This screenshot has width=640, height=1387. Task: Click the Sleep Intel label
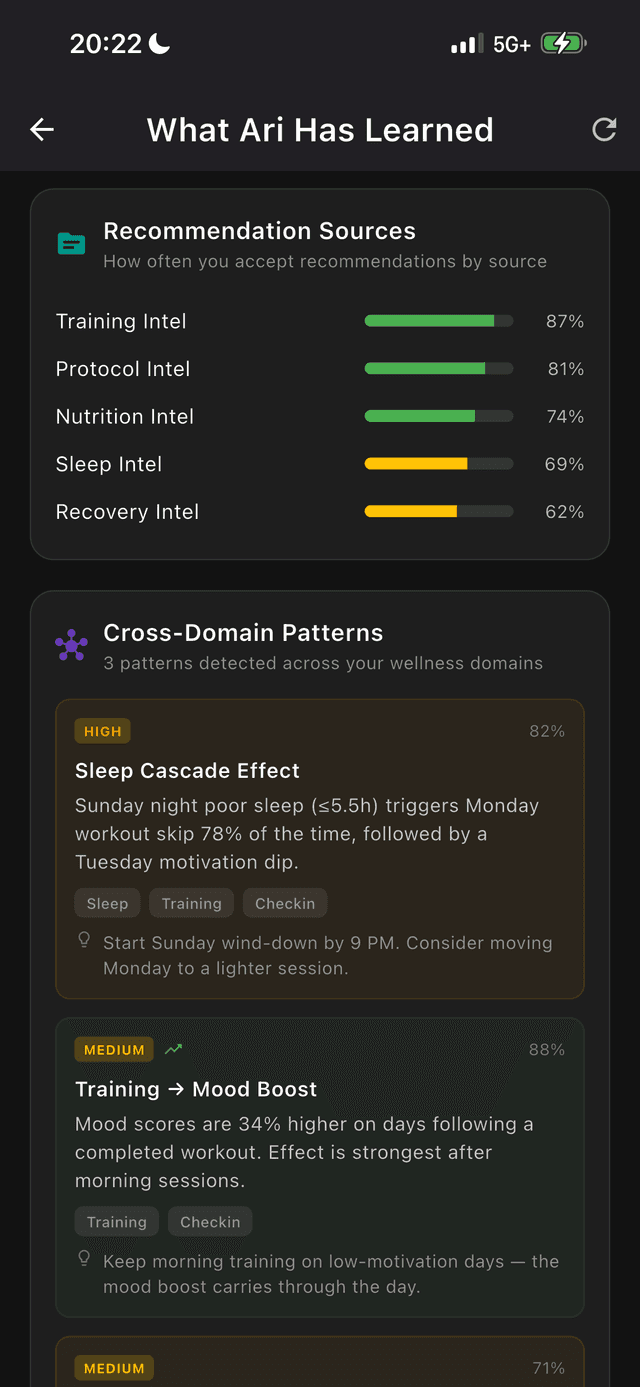click(x=109, y=464)
